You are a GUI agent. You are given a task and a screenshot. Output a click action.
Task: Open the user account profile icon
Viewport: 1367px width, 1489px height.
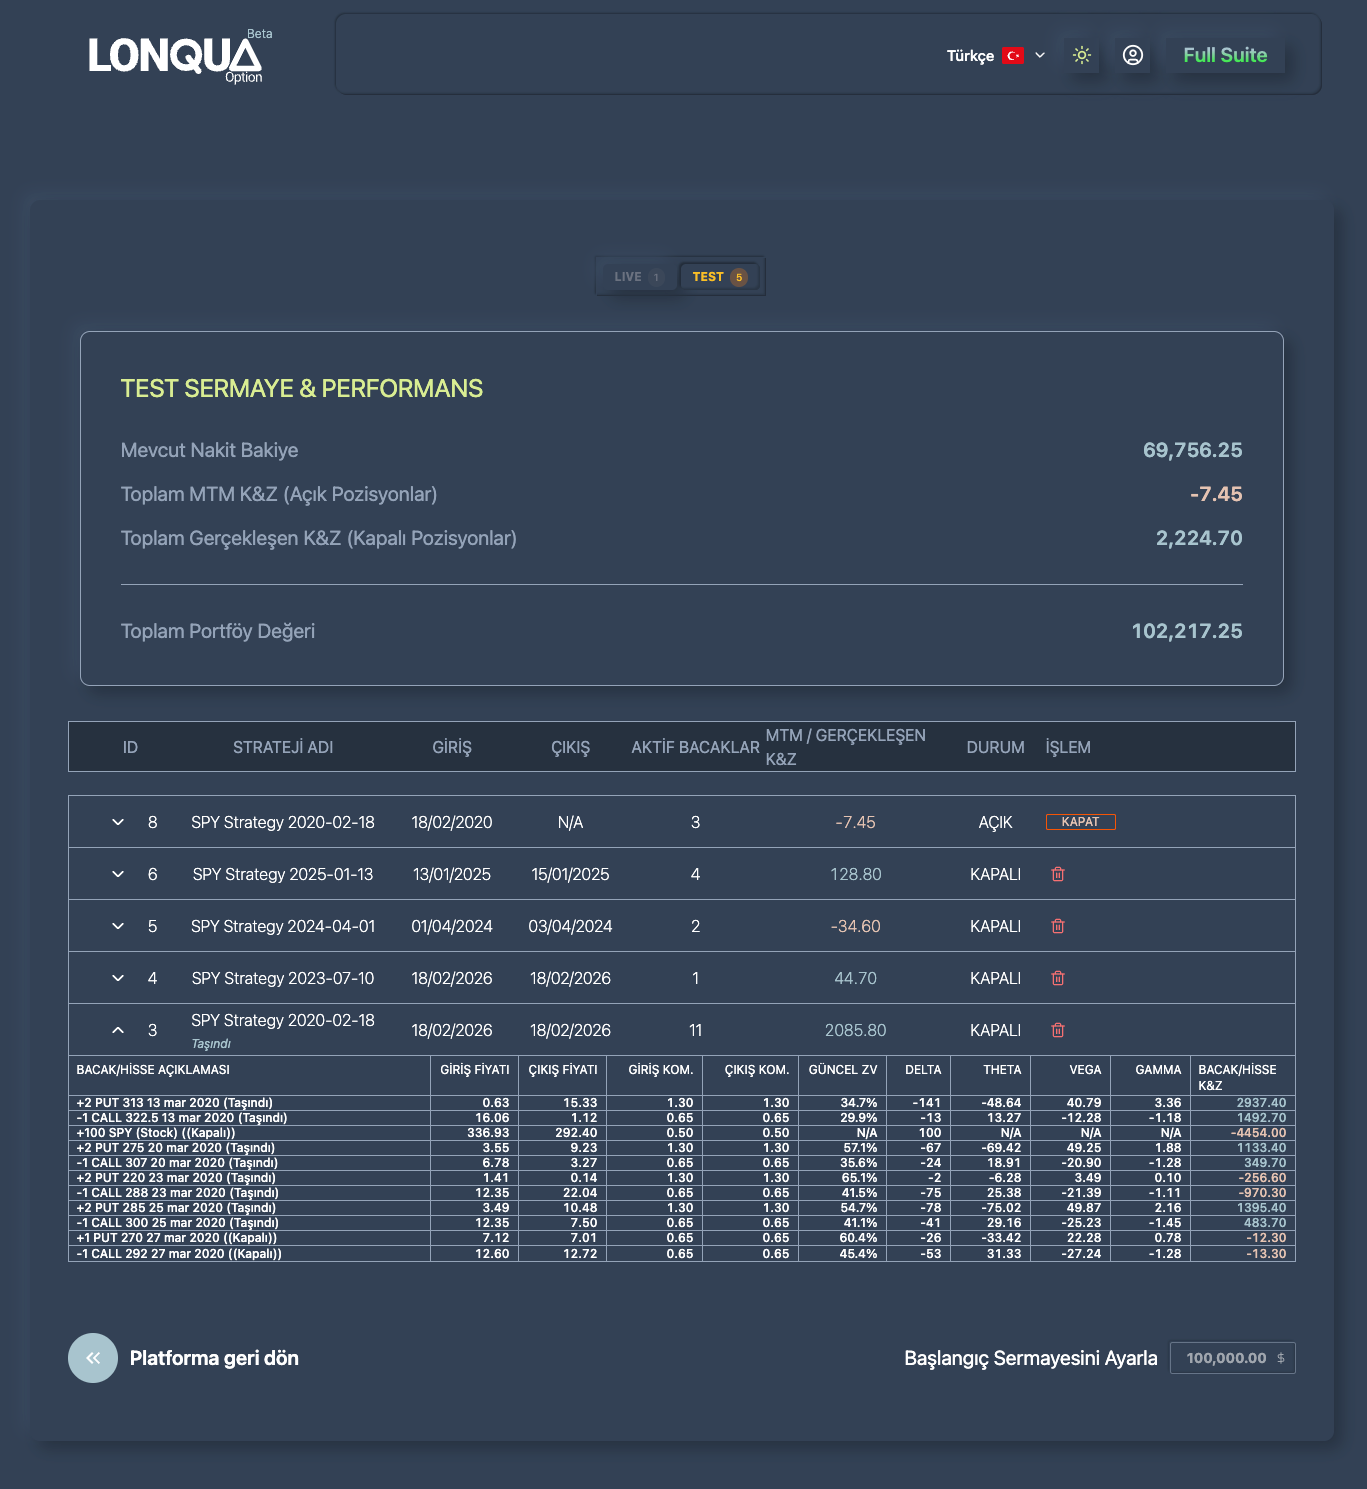(x=1132, y=55)
